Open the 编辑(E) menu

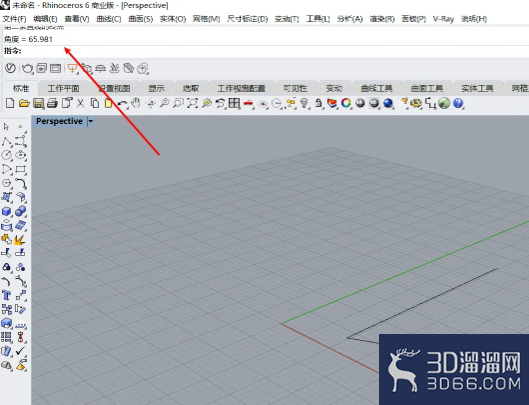pyautogui.click(x=45, y=19)
